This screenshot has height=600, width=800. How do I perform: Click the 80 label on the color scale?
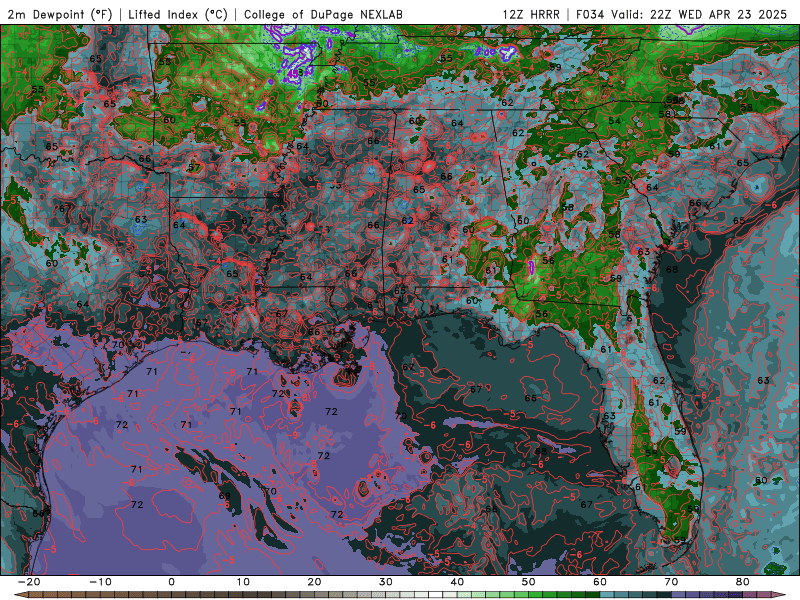(743, 582)
